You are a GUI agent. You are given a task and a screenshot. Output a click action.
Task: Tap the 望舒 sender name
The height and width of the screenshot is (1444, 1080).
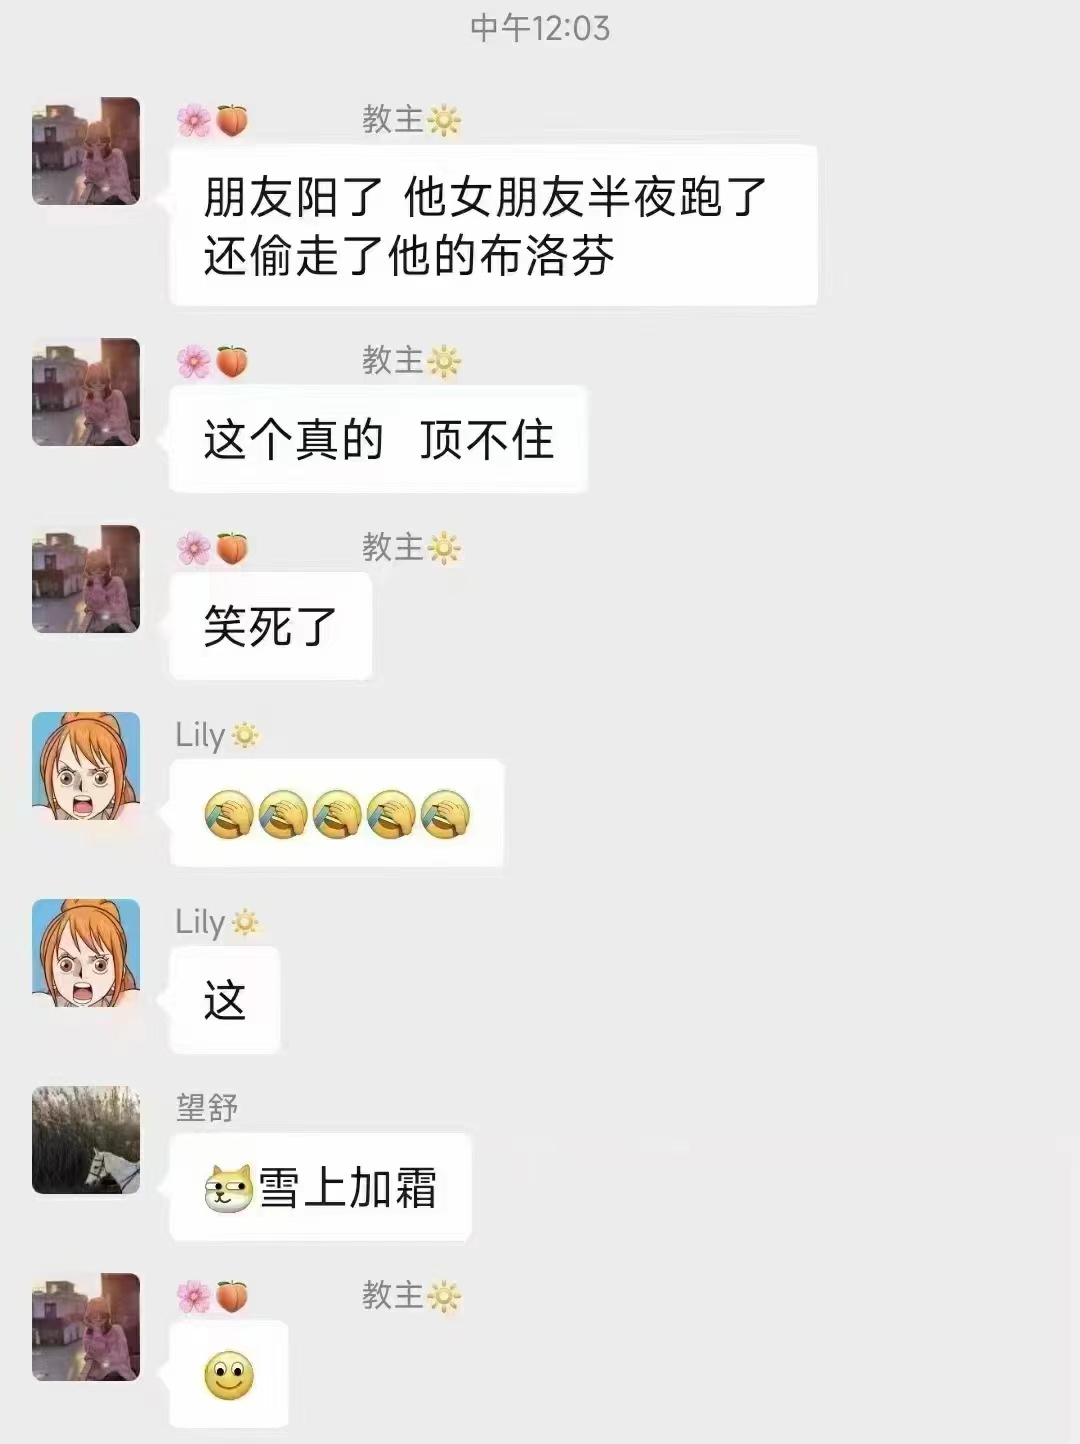(207, 1108)
